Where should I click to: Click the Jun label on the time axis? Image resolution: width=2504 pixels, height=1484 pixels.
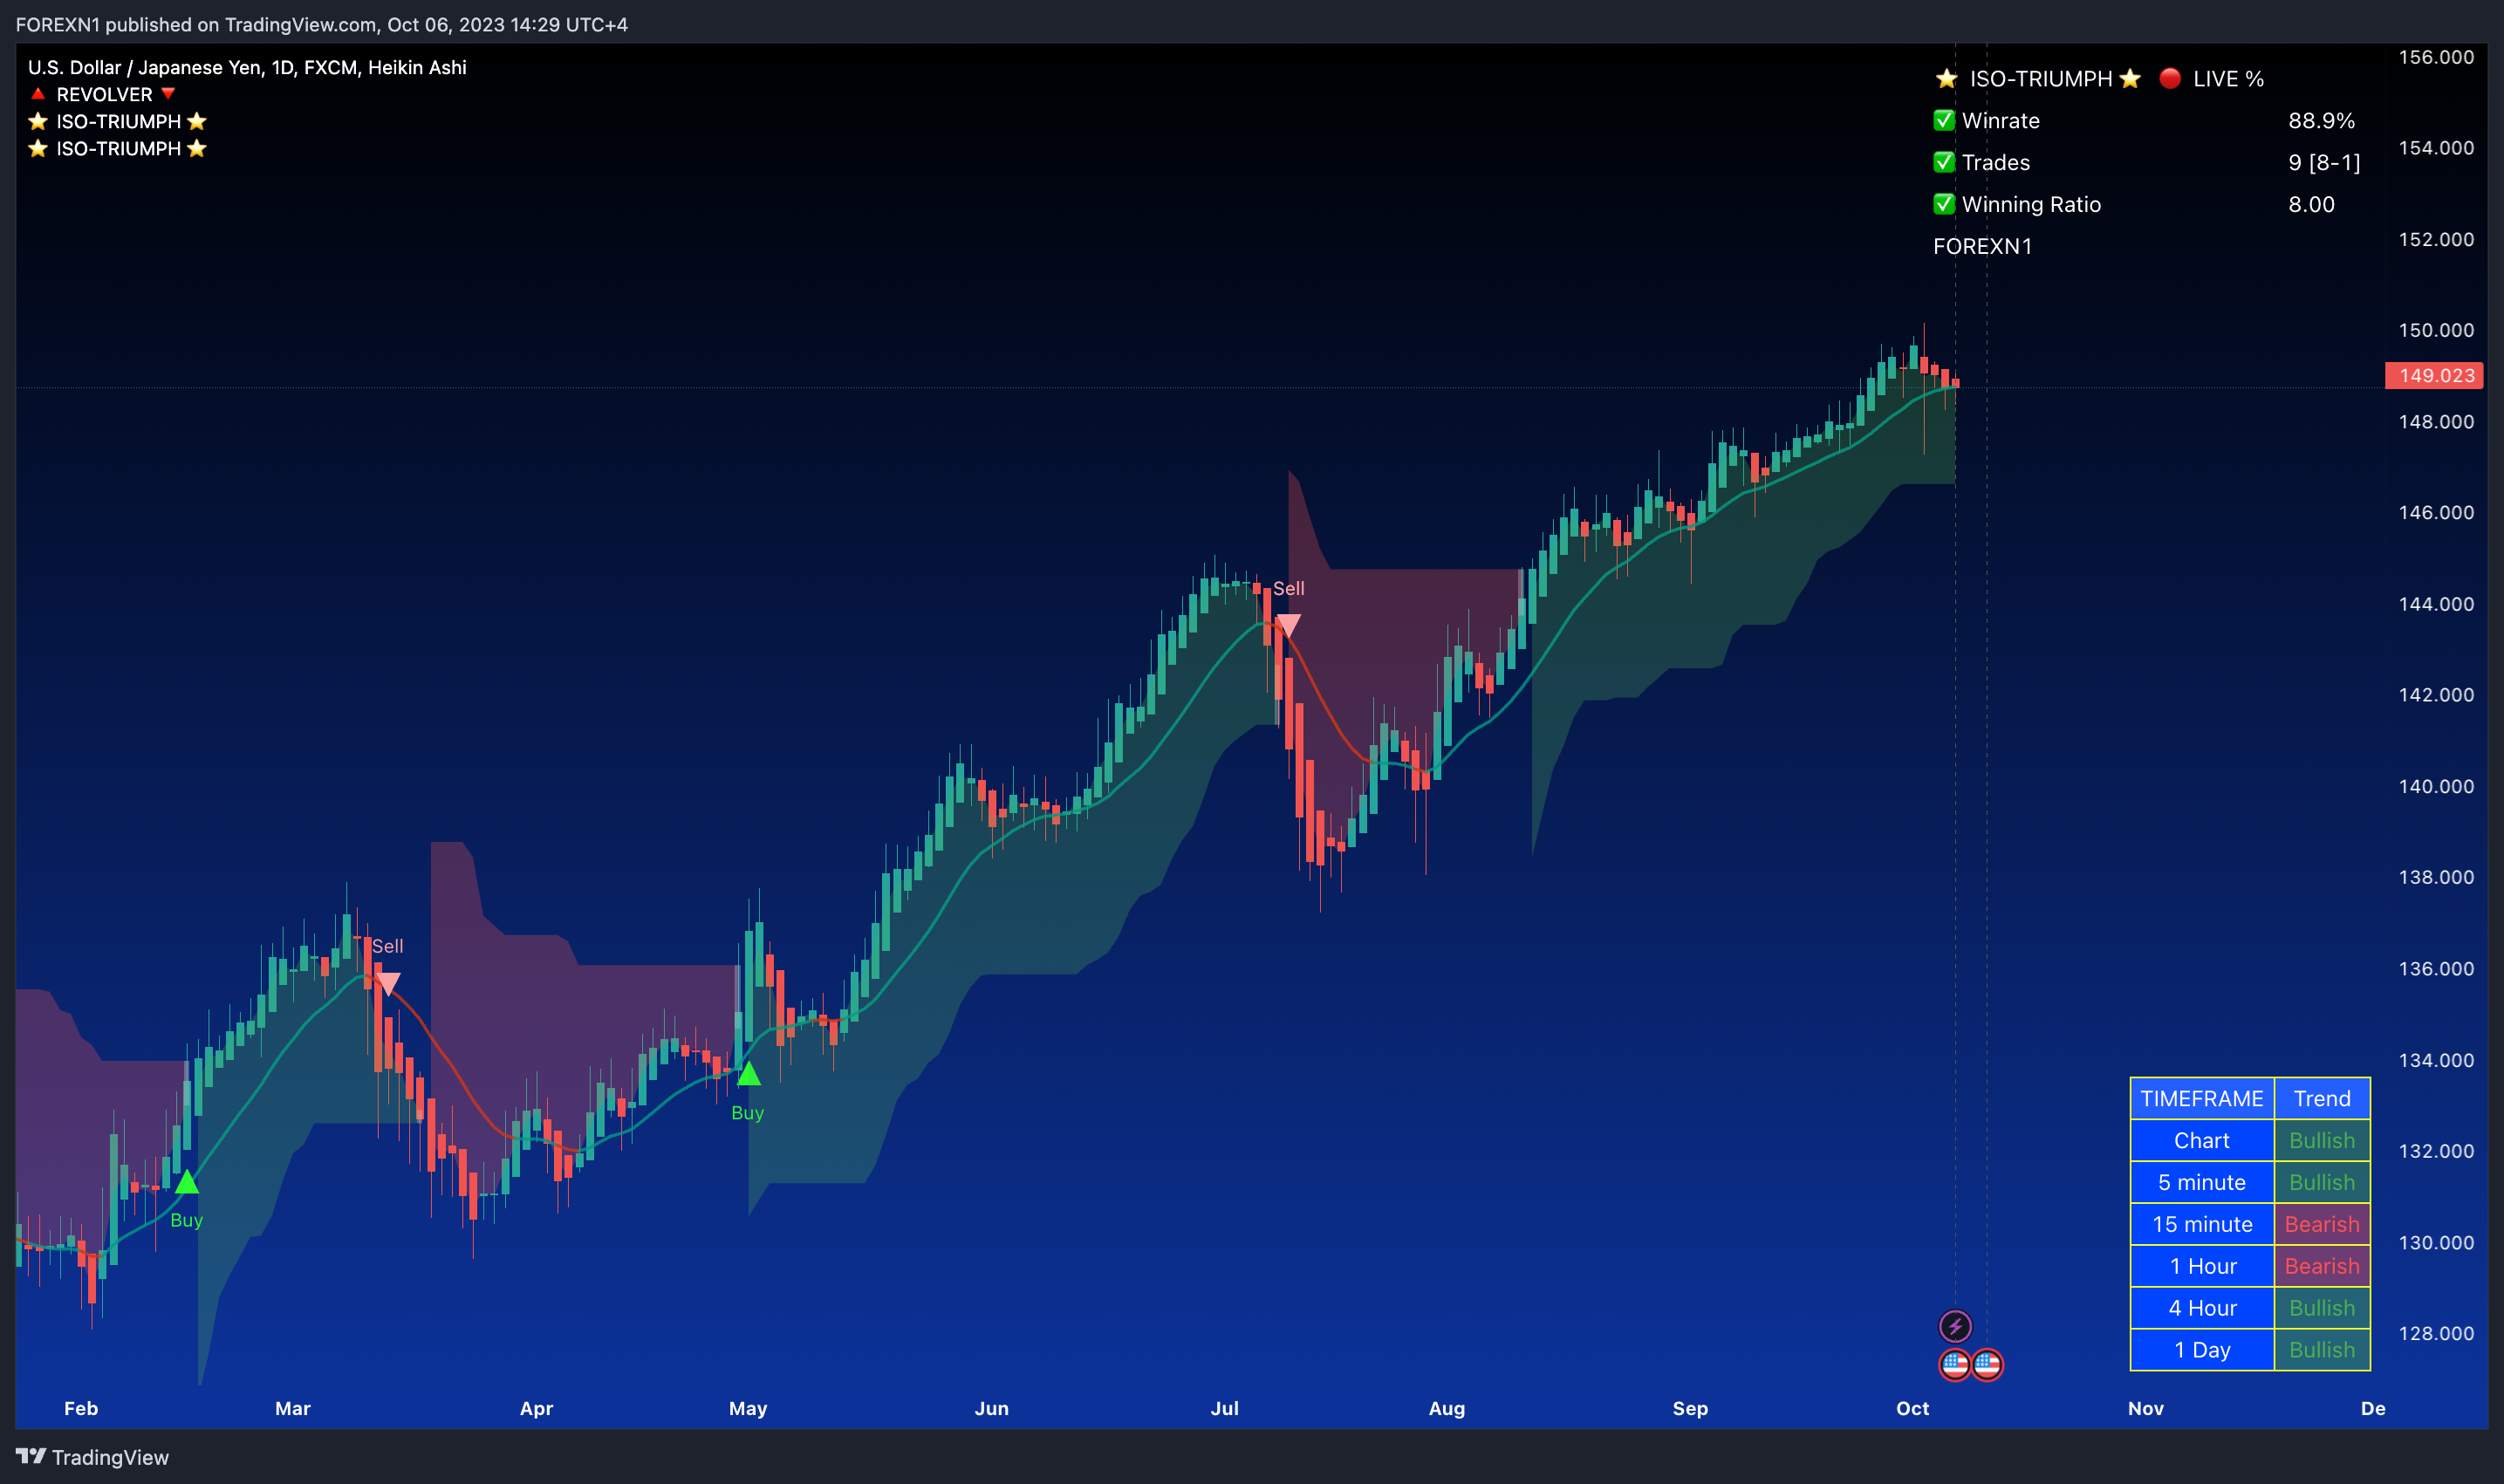[992, 1408]
